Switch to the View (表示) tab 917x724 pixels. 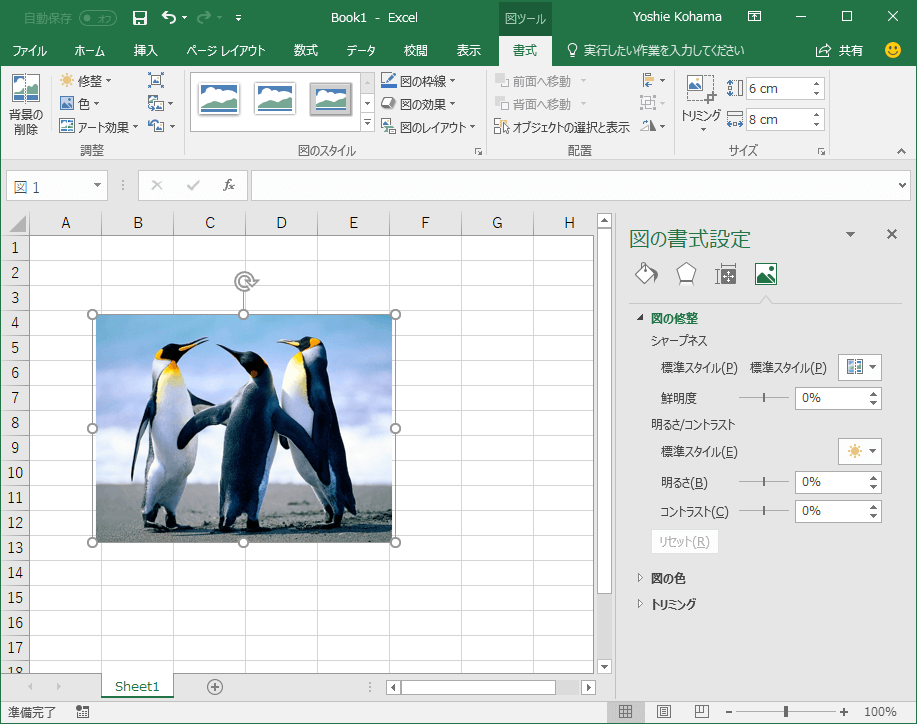(468, 51)
